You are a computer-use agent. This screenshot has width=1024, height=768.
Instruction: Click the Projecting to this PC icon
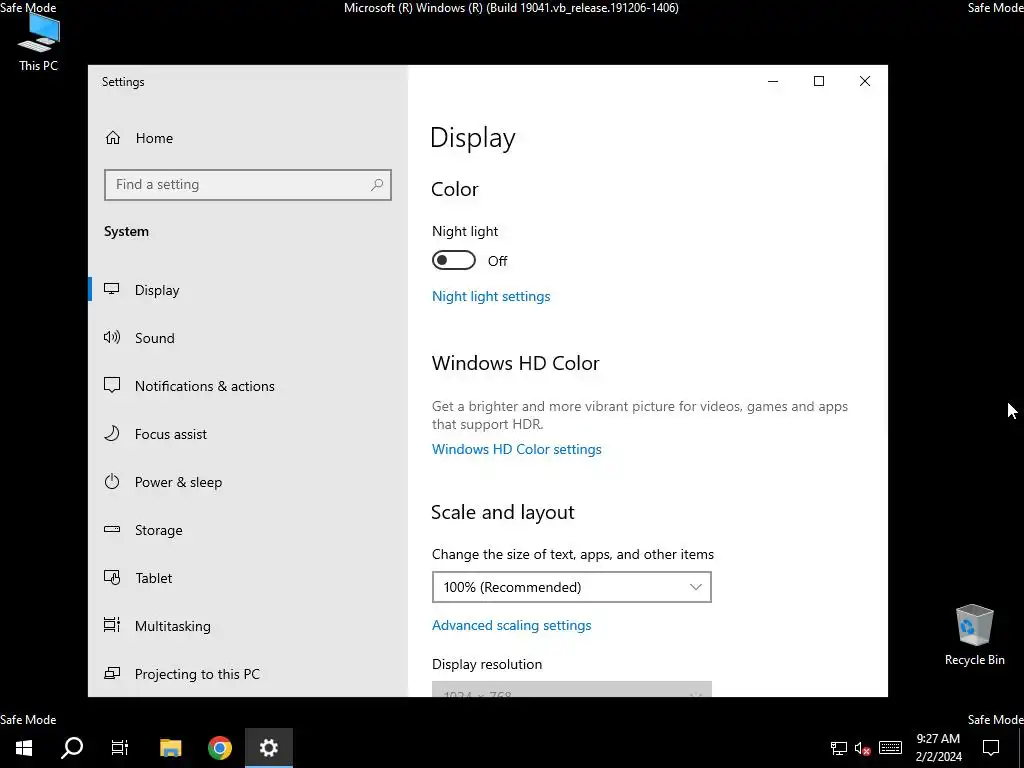(x=112, y=673)
